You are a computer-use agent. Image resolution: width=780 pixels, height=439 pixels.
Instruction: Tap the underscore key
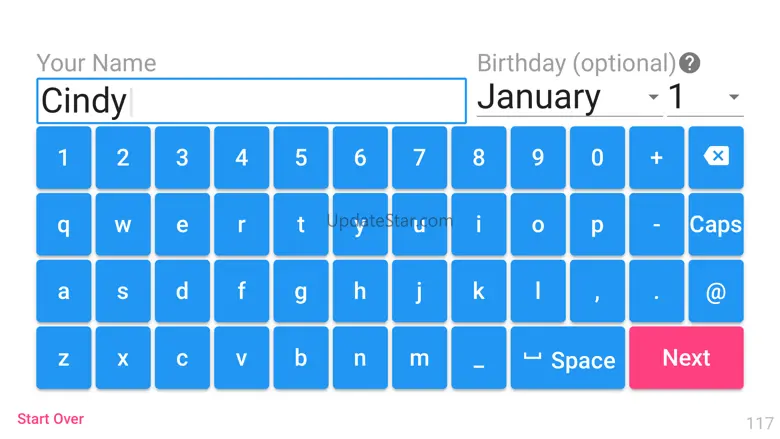pos(479,357)
